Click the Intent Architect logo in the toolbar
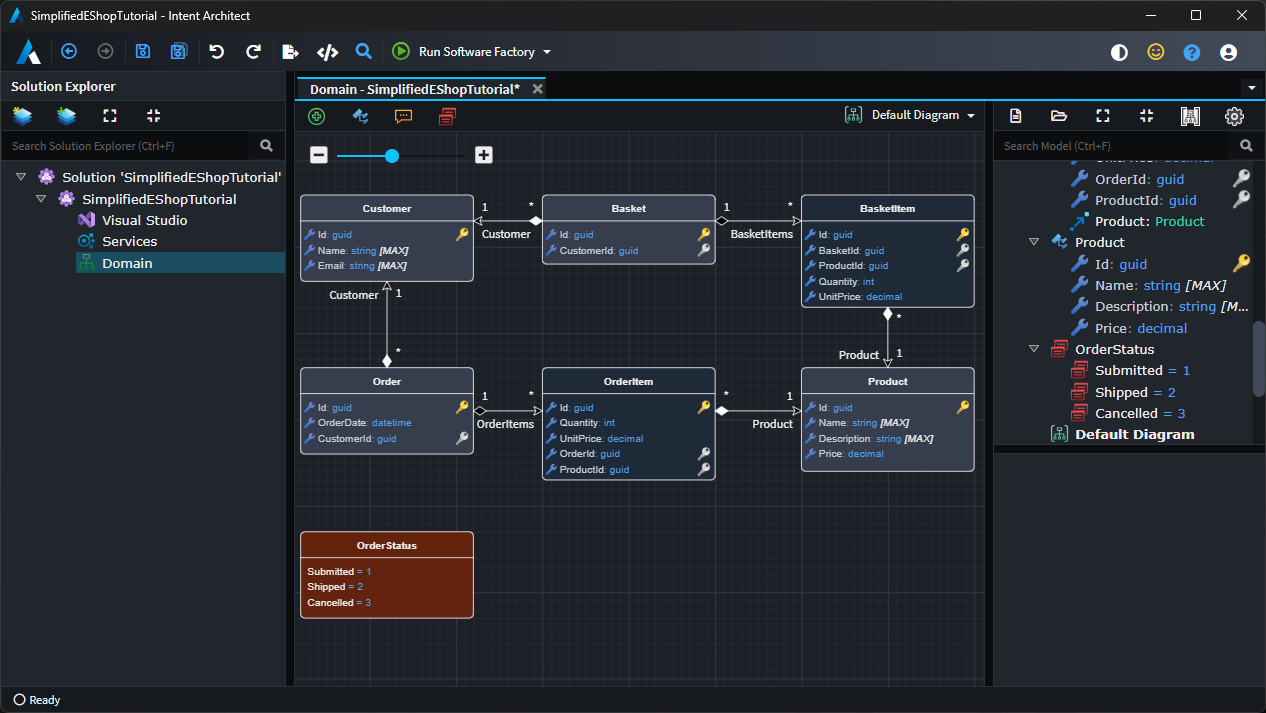The height and width of the screenshot is (713, 1266). click(28, 52)
